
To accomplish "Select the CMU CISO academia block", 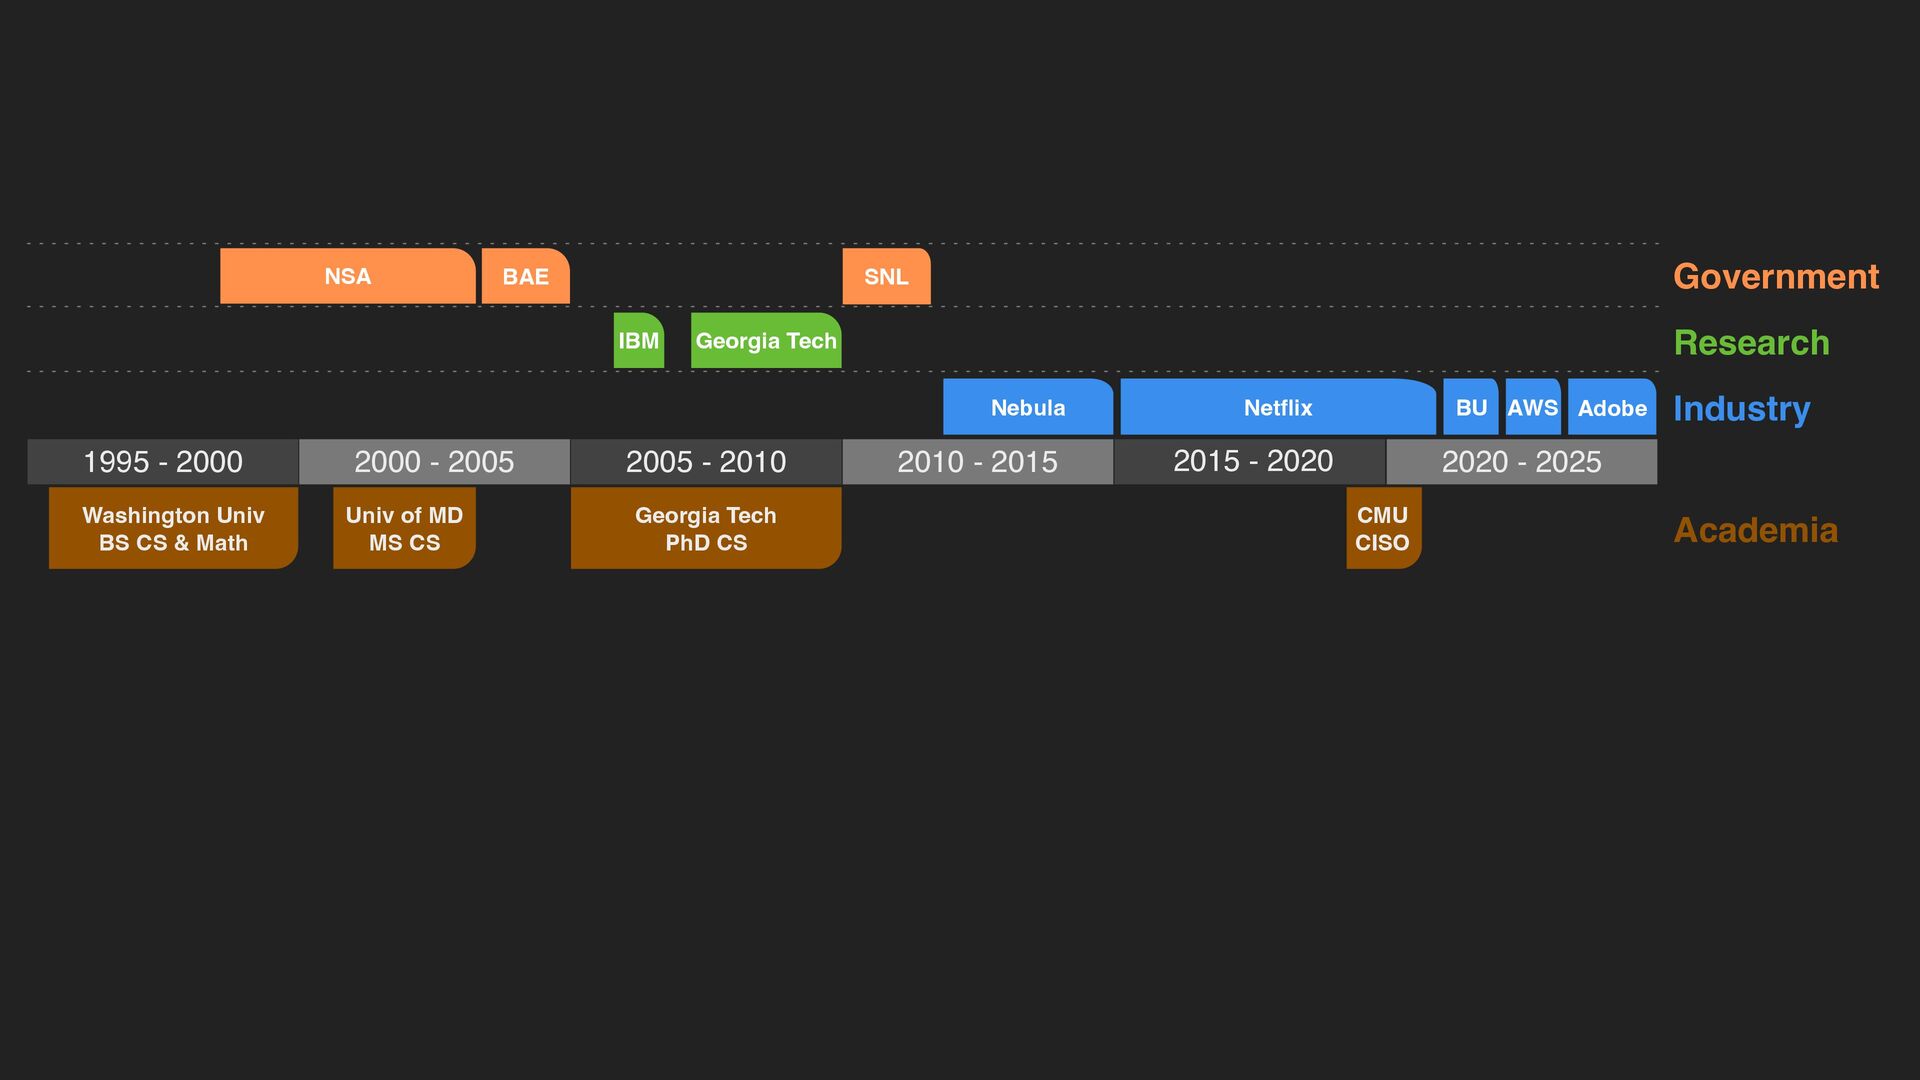I will (x=1382, y=528).
